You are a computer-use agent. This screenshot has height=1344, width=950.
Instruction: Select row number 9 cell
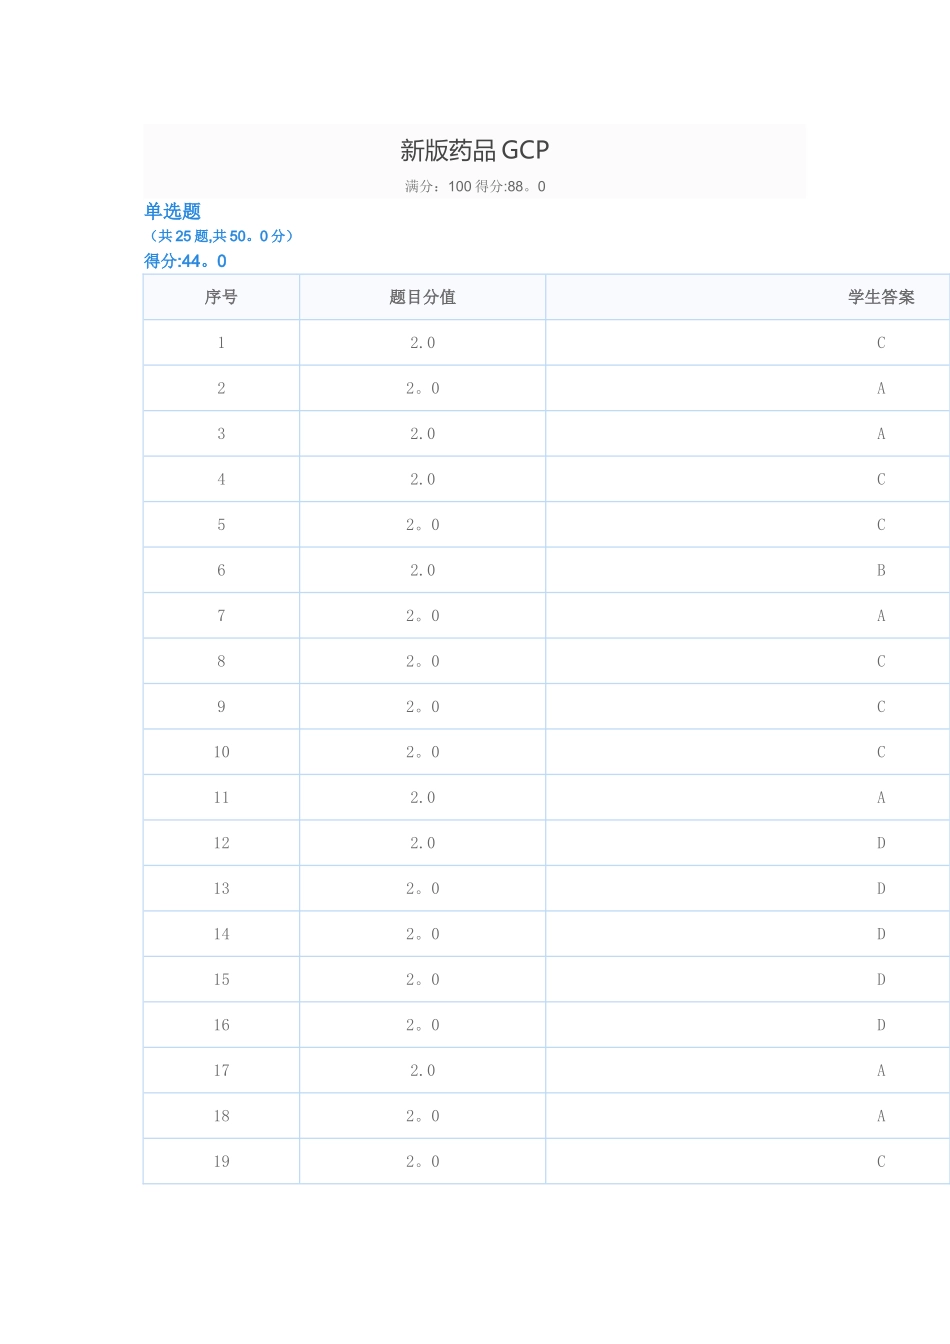pos(221,707)
